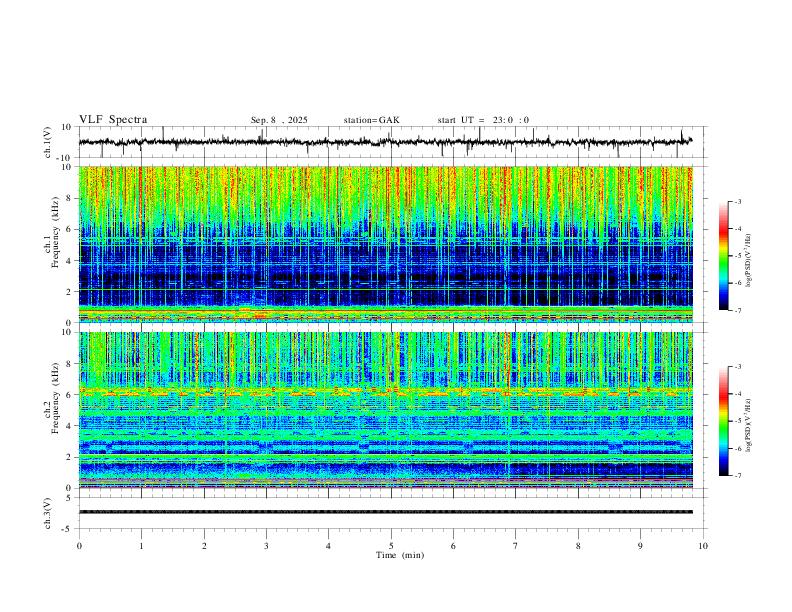This screenshot has height=612, width=792.
Task: Click the ch.1 waveform trace
Action: pos(385,142)
